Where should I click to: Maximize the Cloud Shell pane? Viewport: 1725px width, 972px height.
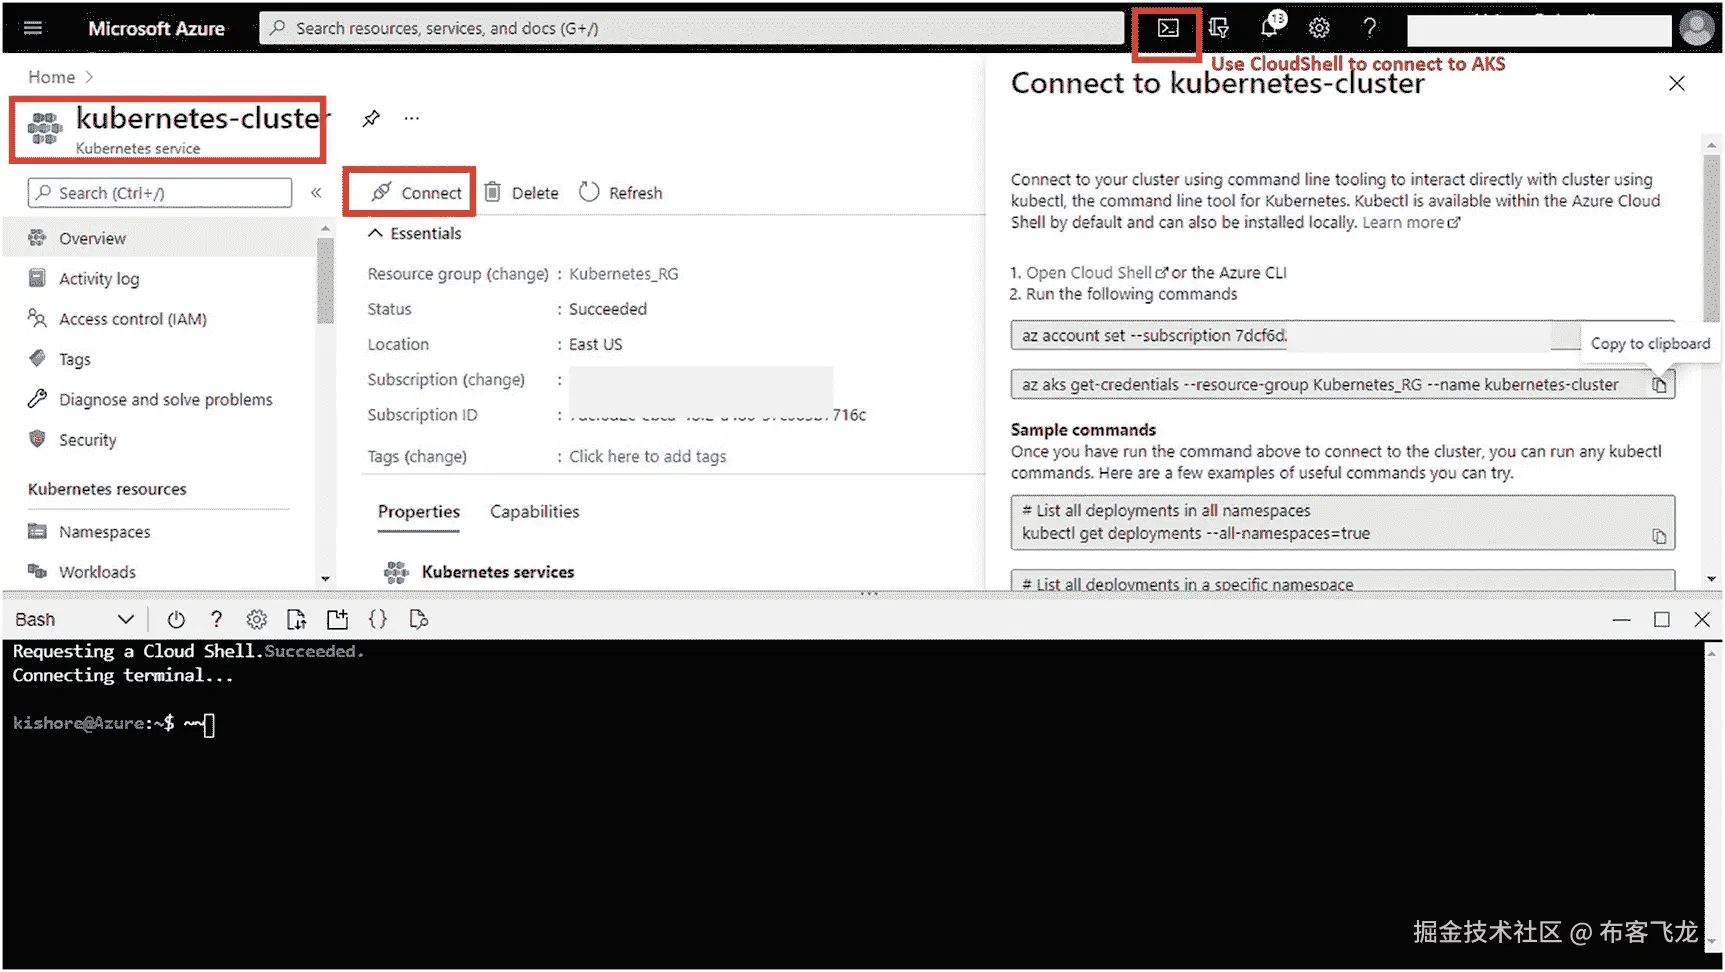(x=1662, y=620)
